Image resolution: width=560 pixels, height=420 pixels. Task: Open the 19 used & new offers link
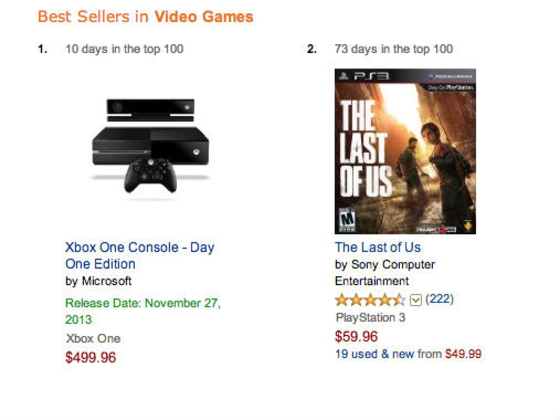[x=388, y=354]
